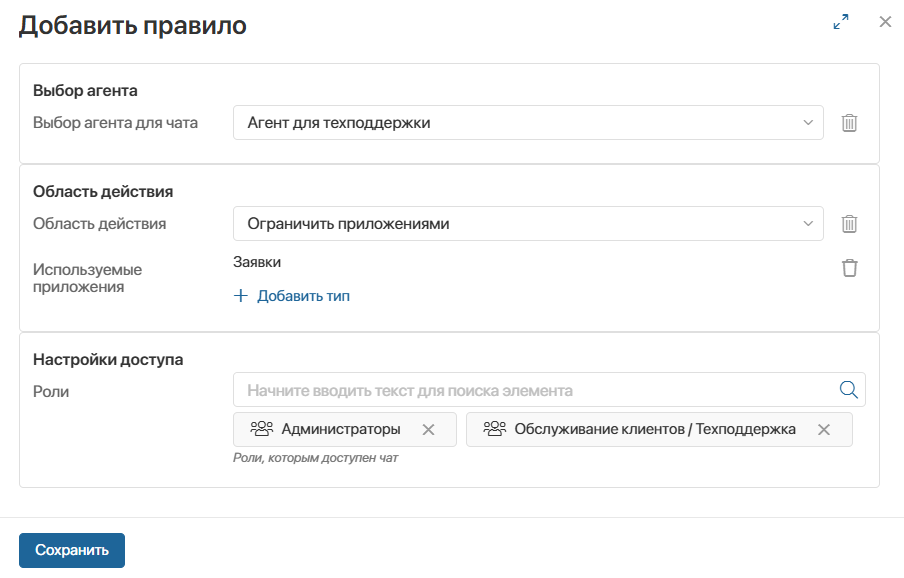Expand the dialog to full screen

840,22
